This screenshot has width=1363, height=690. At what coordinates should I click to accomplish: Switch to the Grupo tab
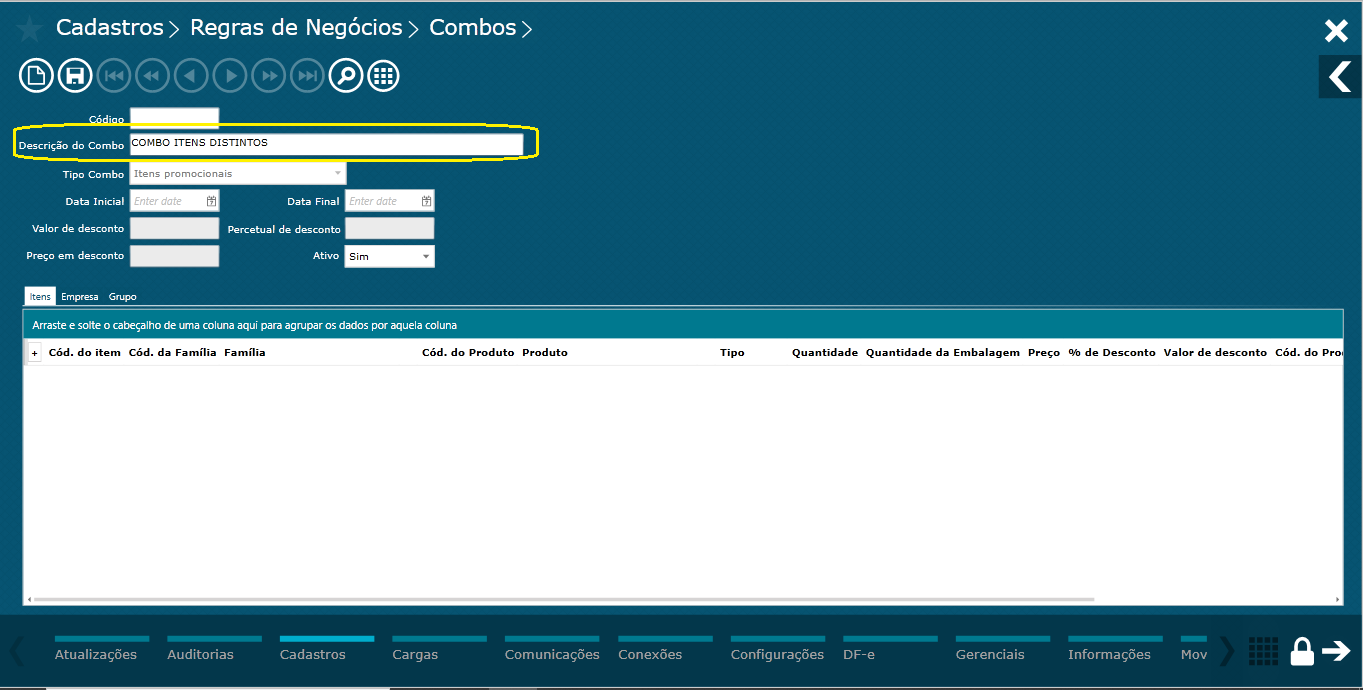pyautogui.click(x=123, y=297)
